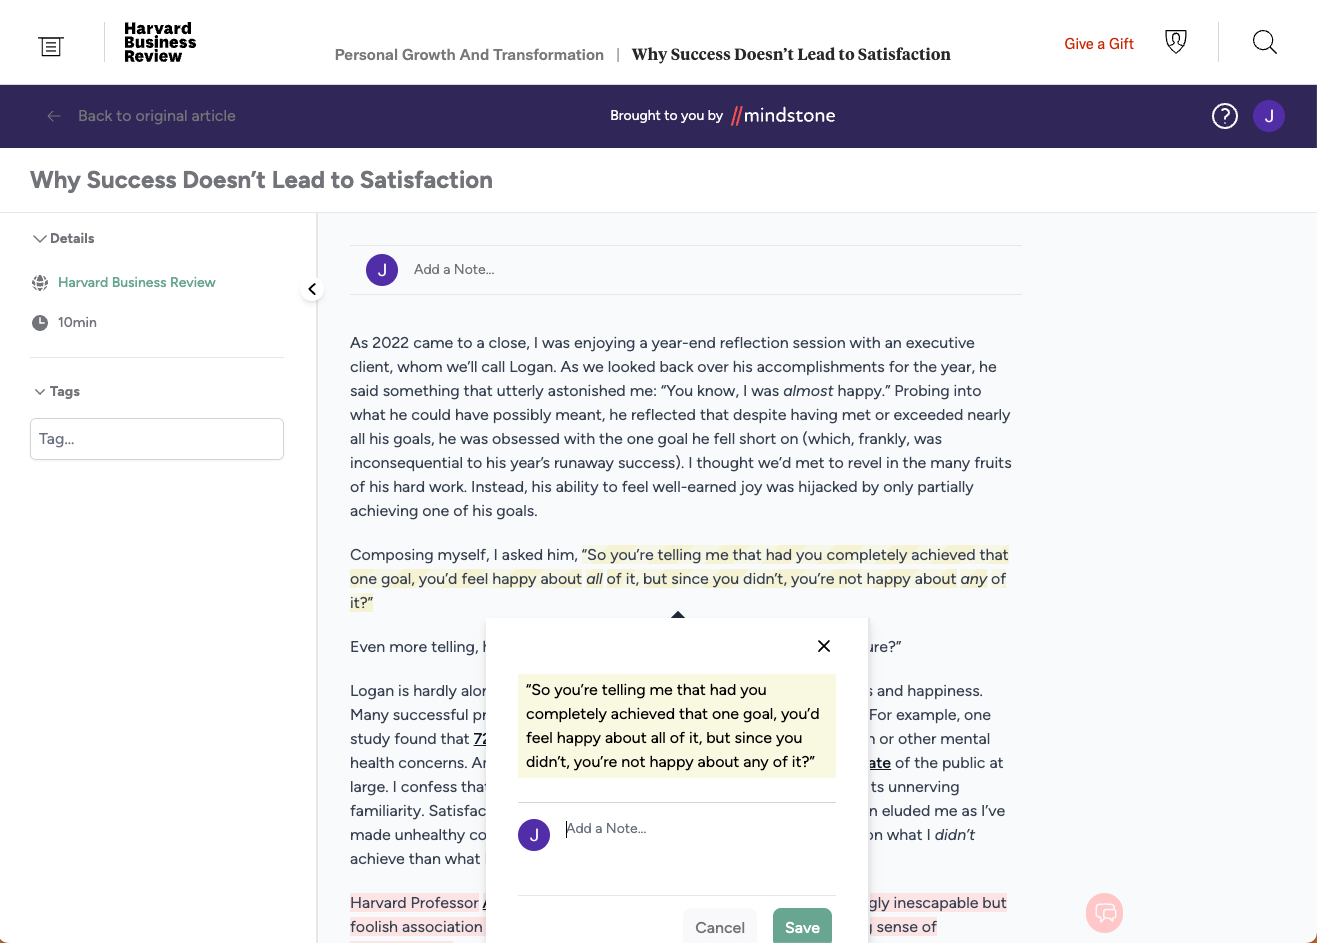This screenshot has width=1317, height=943.
Task: Collapse the Tags section
Action: 40,392
